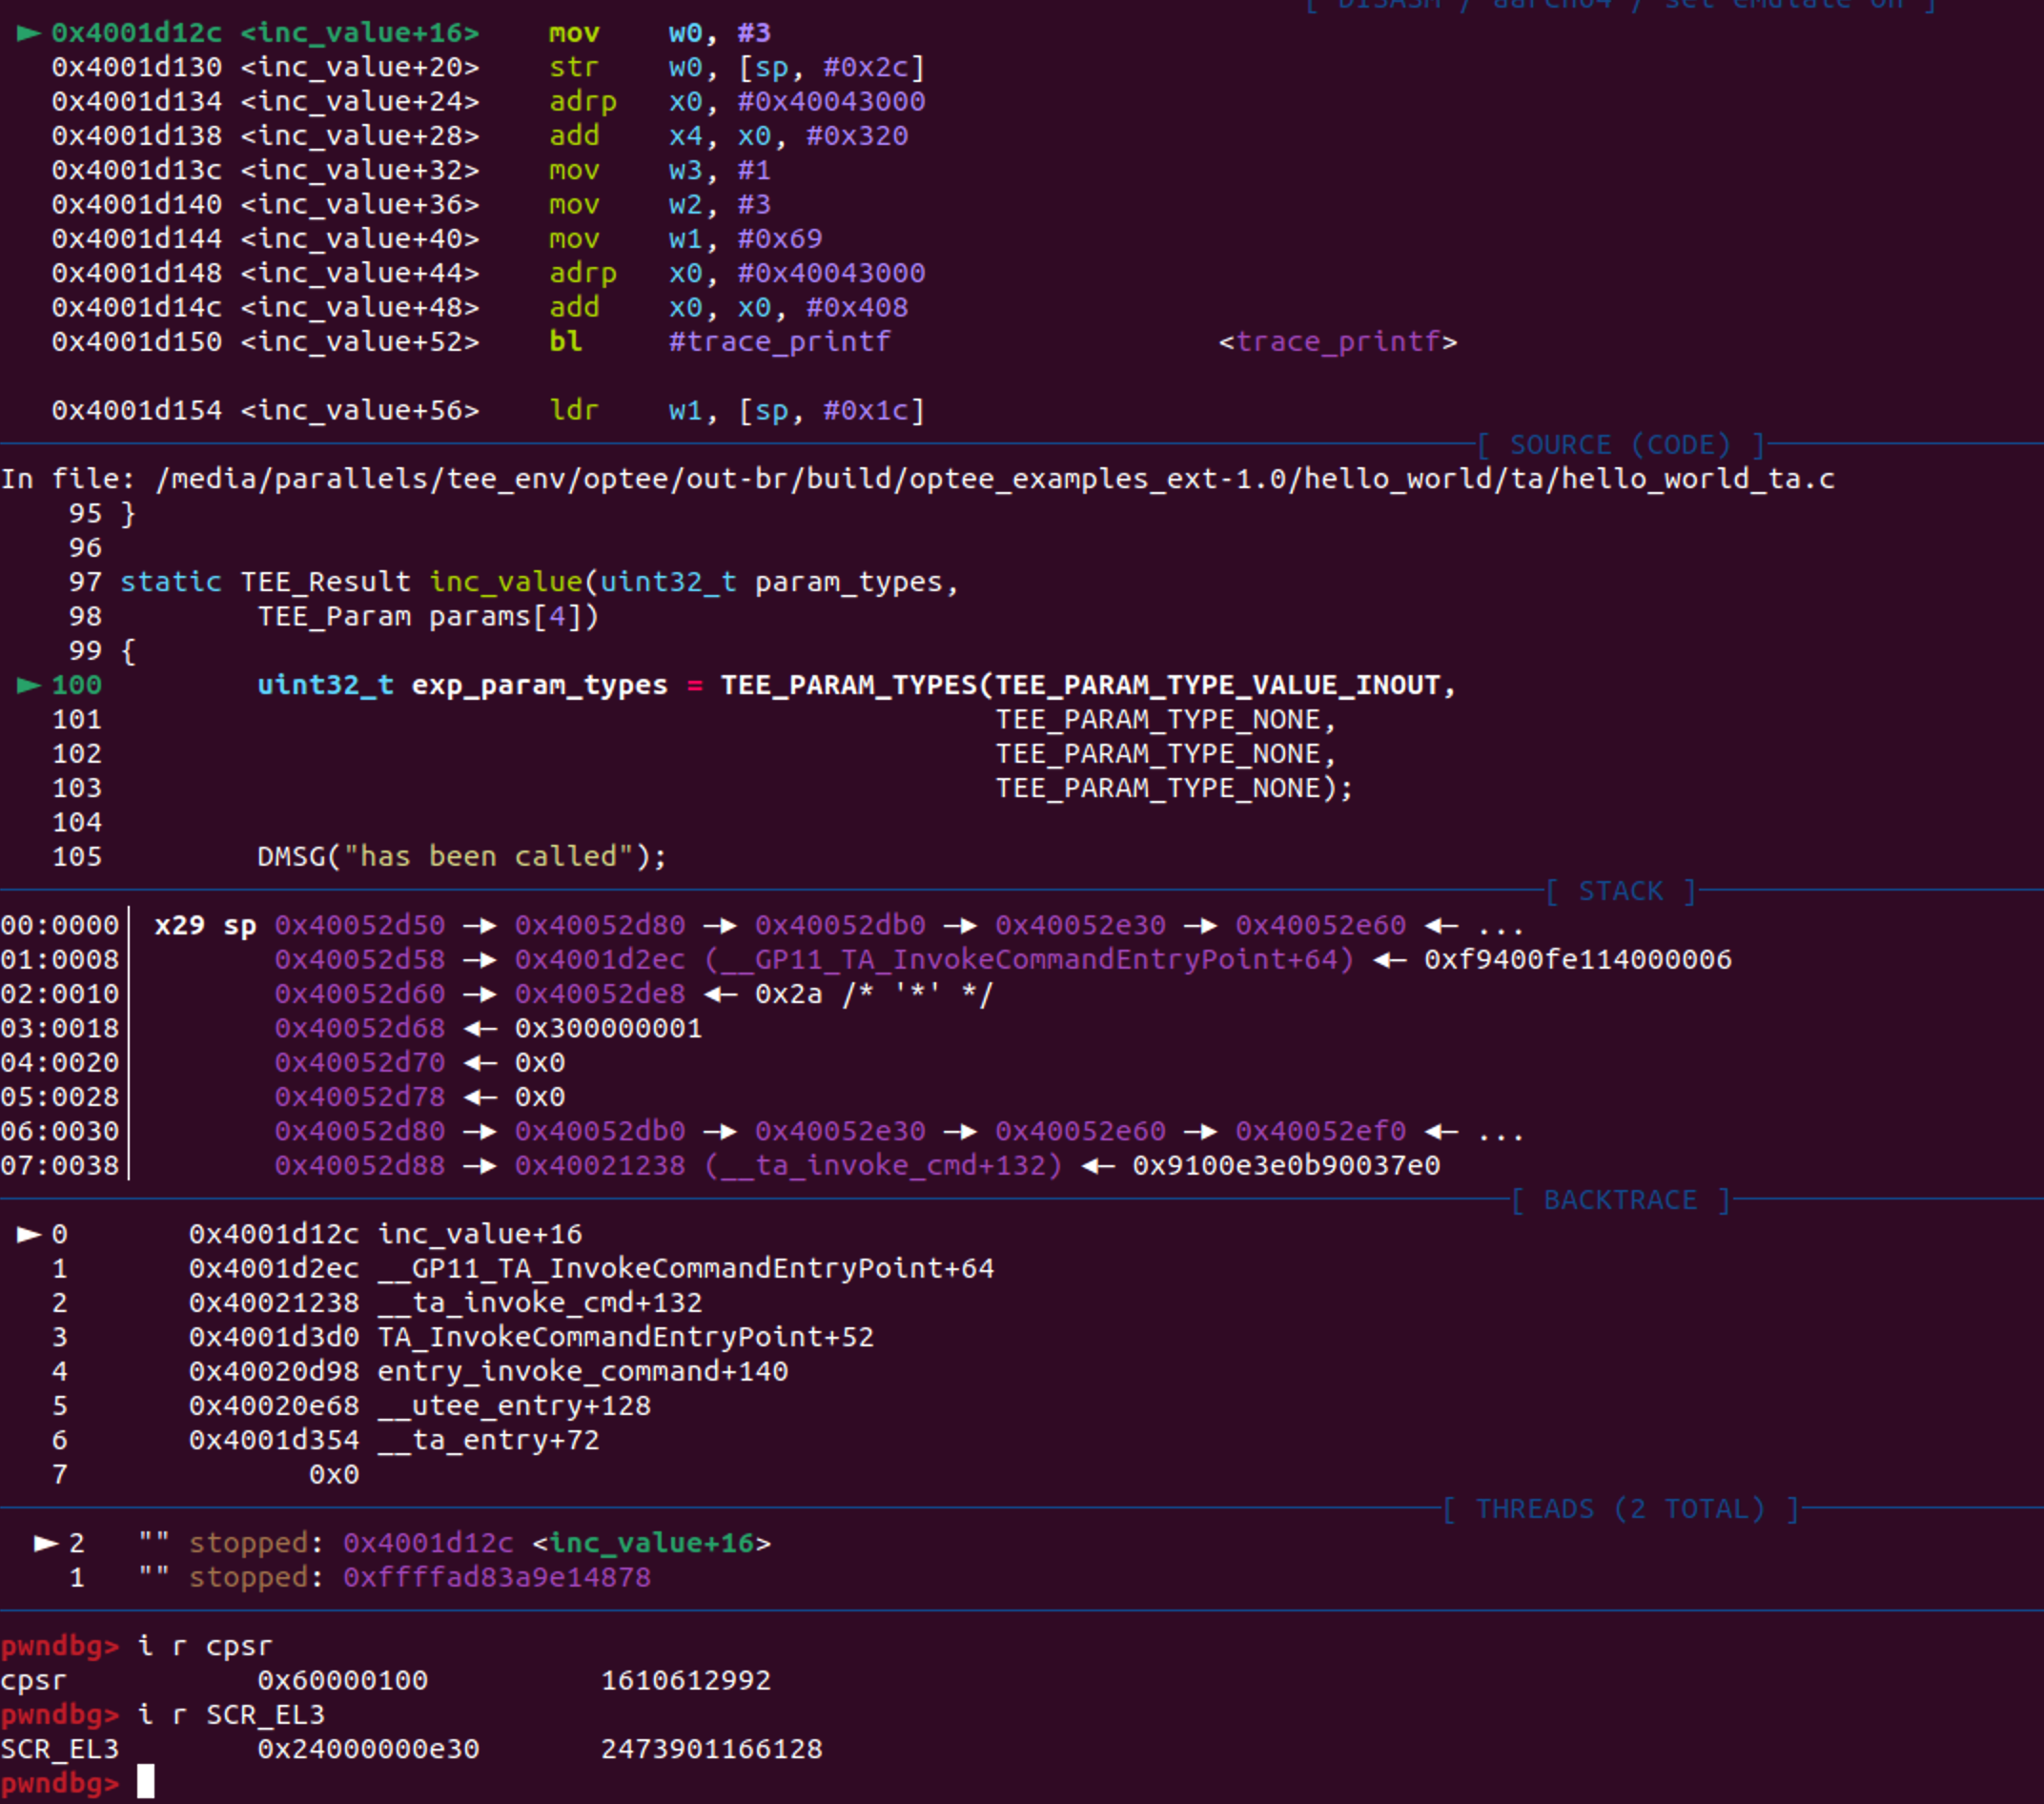Click stack value 0x300000001
This screenshot has width=2044, height=1804.
[608, 1028]
